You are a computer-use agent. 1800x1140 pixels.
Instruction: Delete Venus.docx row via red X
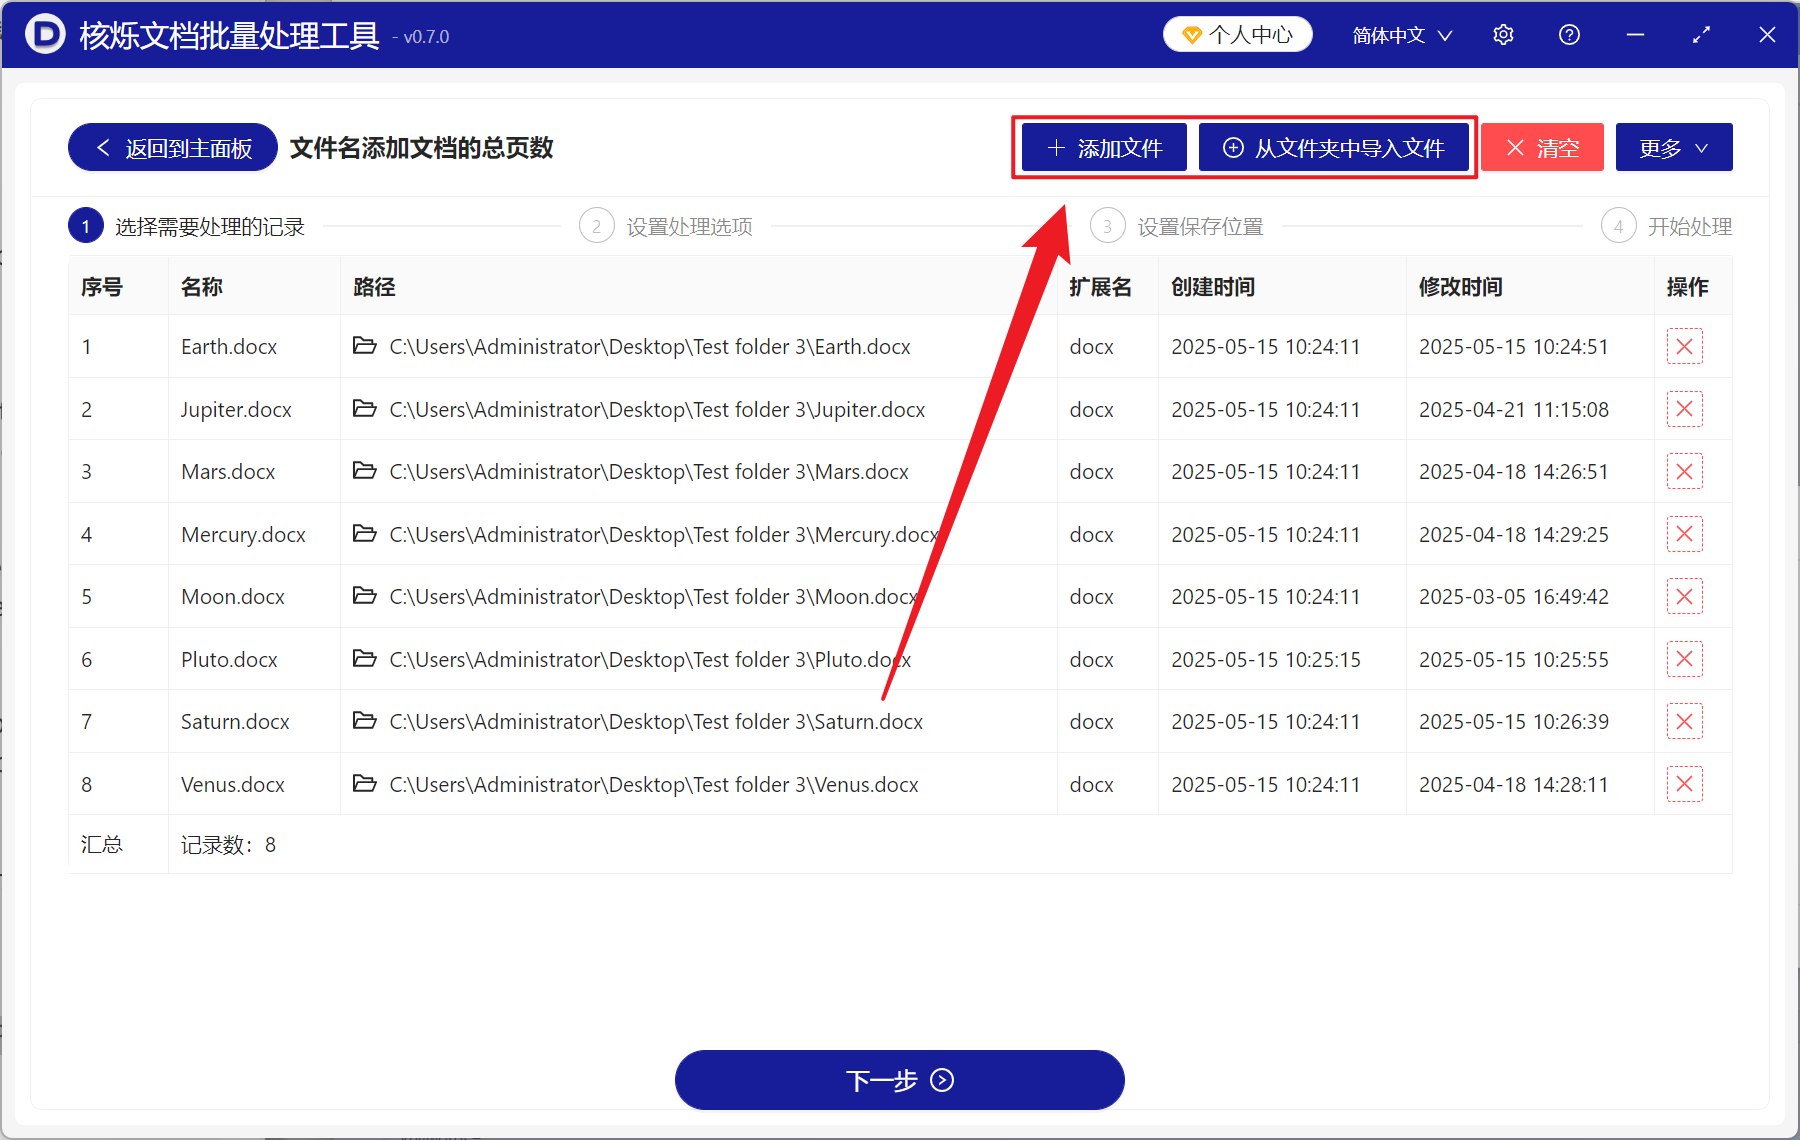pyautogui.click(x=1684, y=784)
